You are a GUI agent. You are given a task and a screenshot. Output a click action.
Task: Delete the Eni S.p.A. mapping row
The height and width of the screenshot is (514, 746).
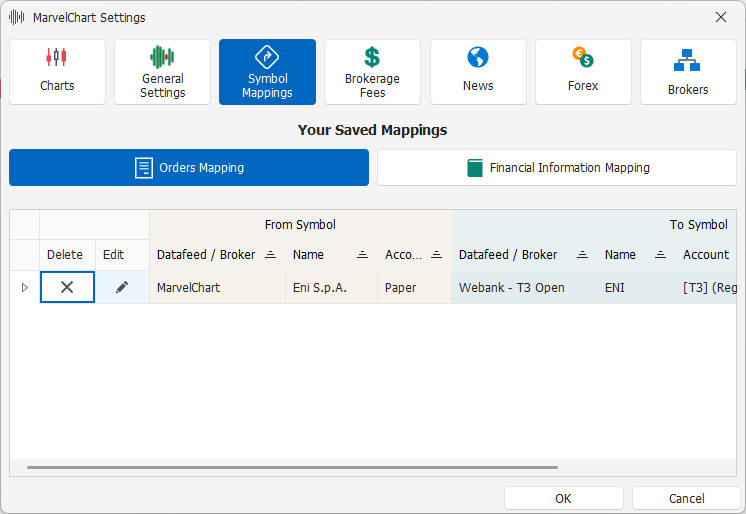pos(67,287)
